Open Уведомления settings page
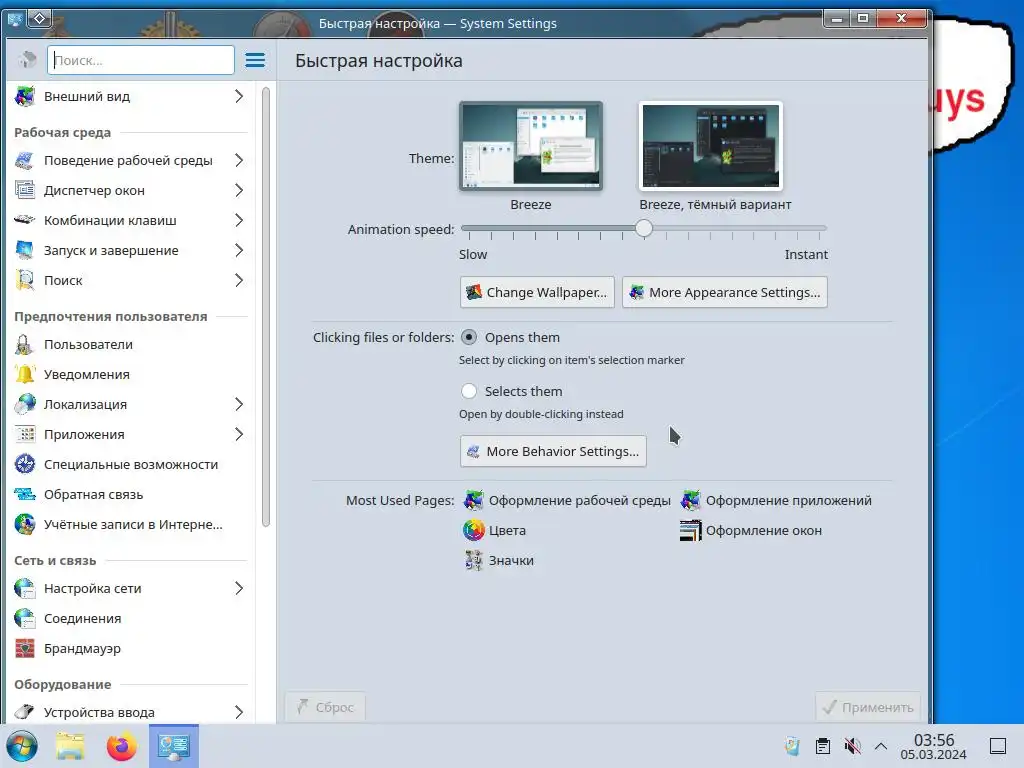1024x768 pixels. coord(129,374)
